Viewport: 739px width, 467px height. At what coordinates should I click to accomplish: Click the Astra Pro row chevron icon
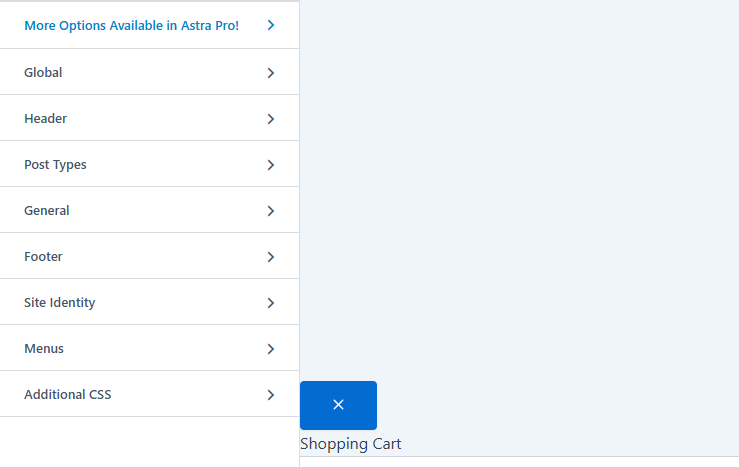271,25
